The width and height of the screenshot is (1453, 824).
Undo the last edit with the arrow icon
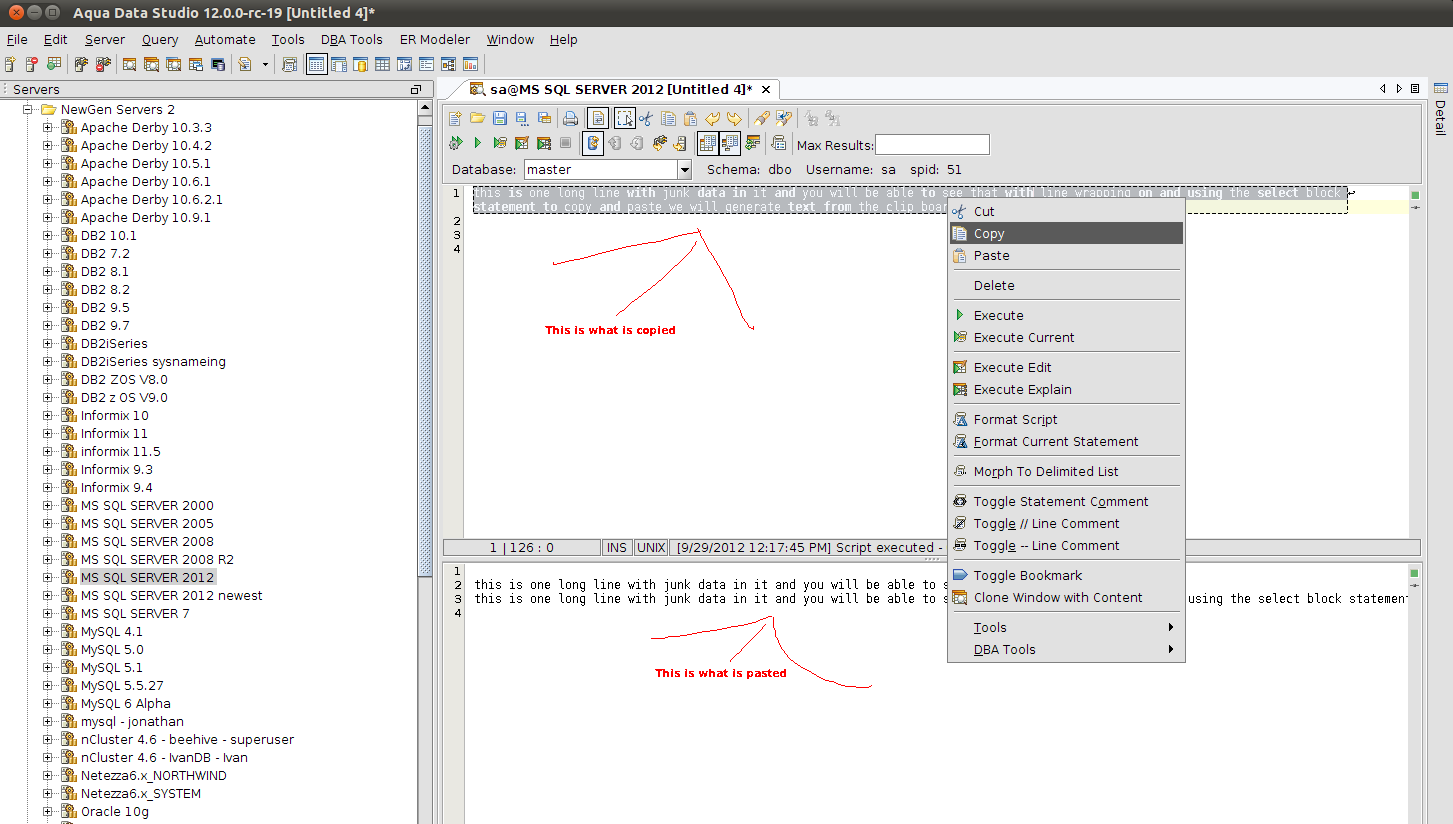point(713,118)
